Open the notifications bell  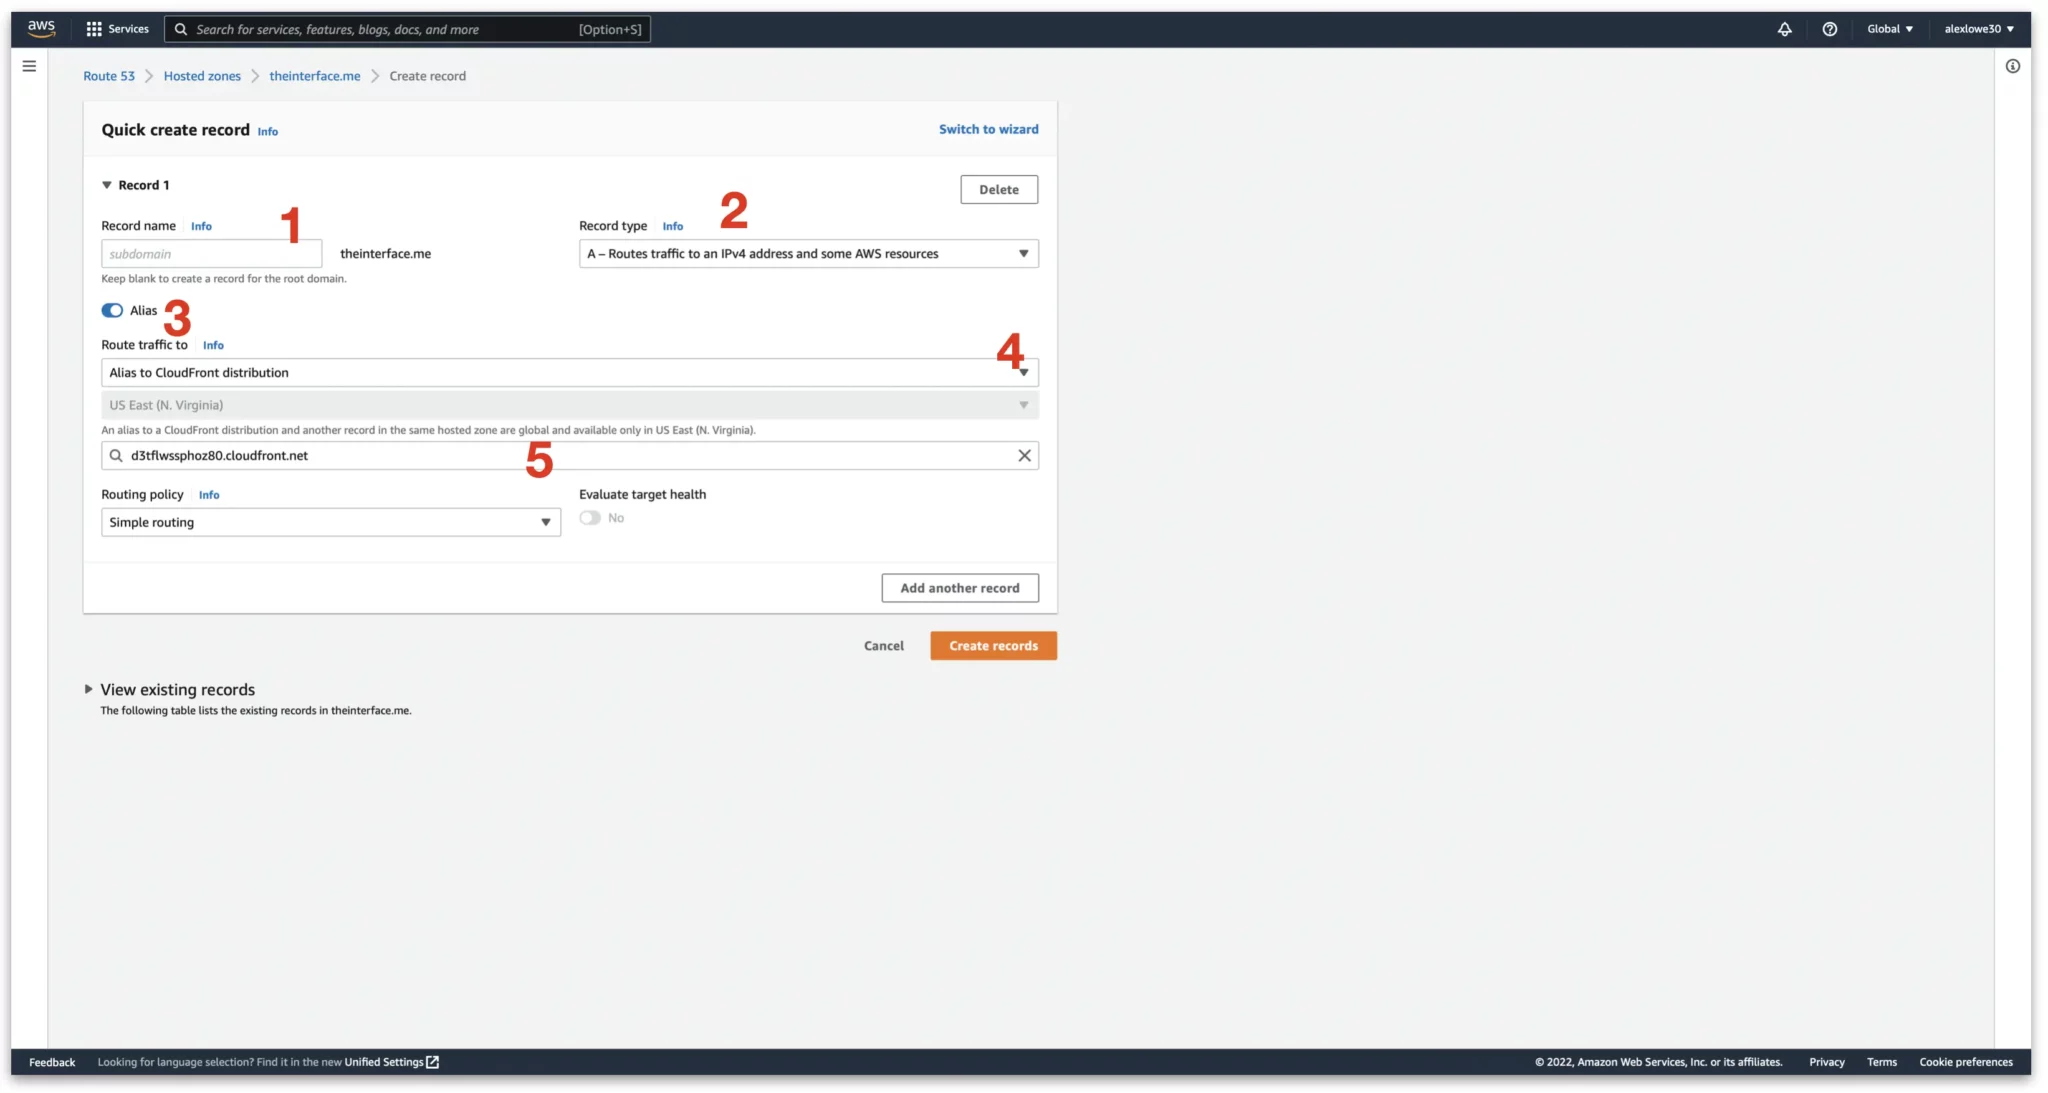click(1784, 29)
